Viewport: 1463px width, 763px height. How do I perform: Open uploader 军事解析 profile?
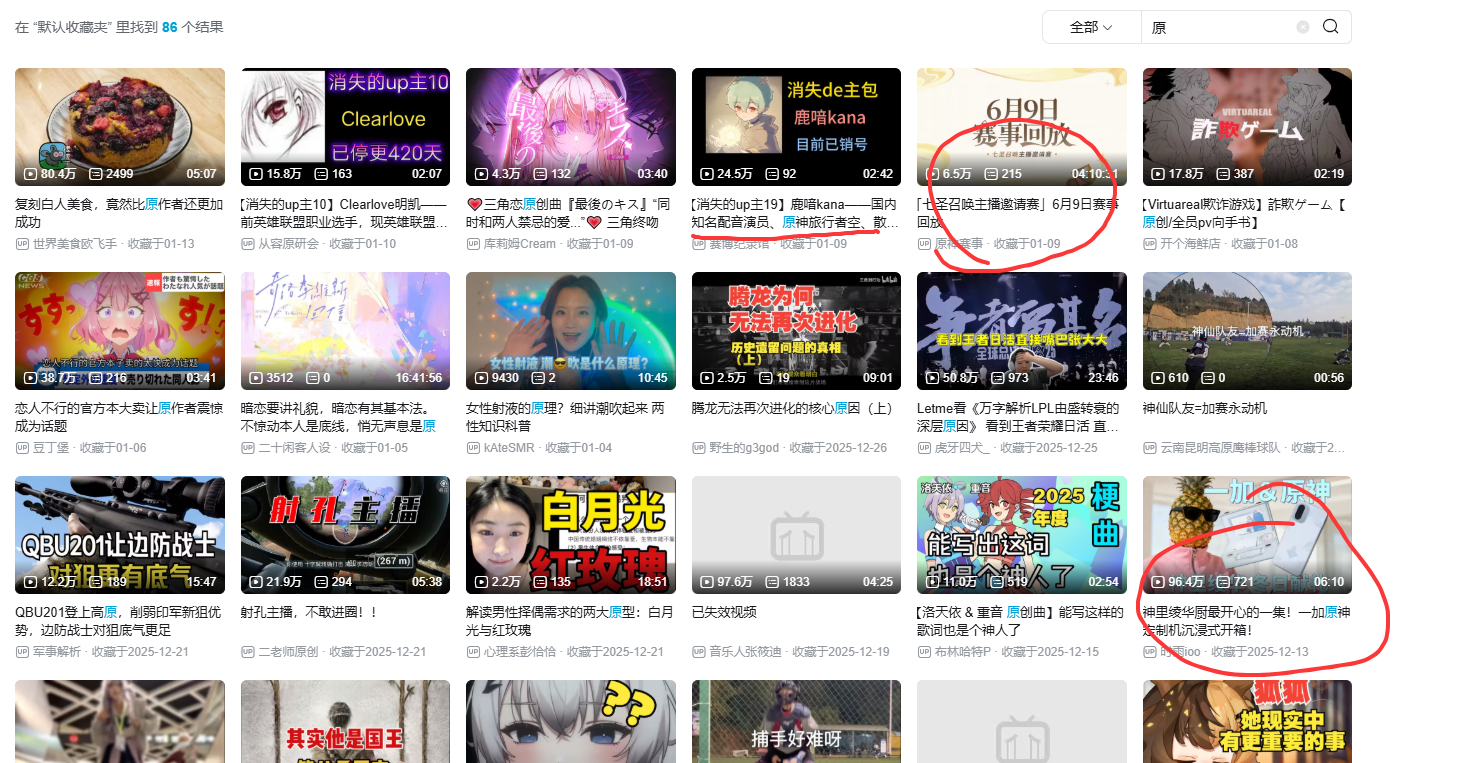point(56,652)
